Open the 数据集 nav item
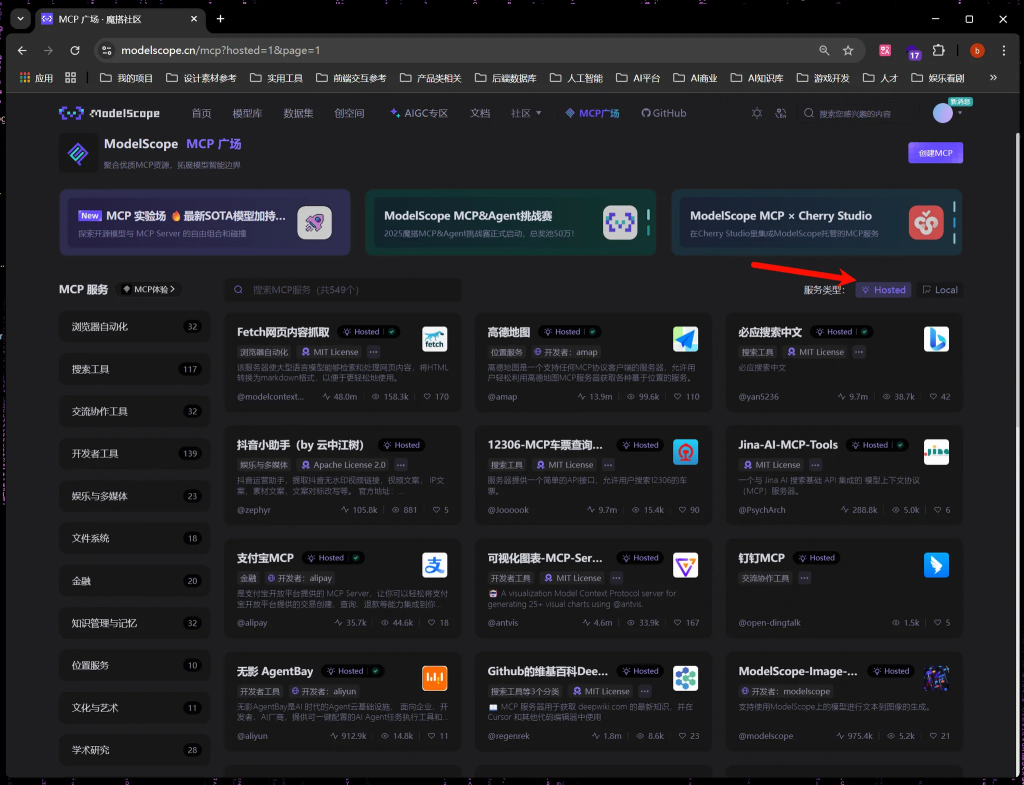1024x785 pixels. tap(298, 113)
